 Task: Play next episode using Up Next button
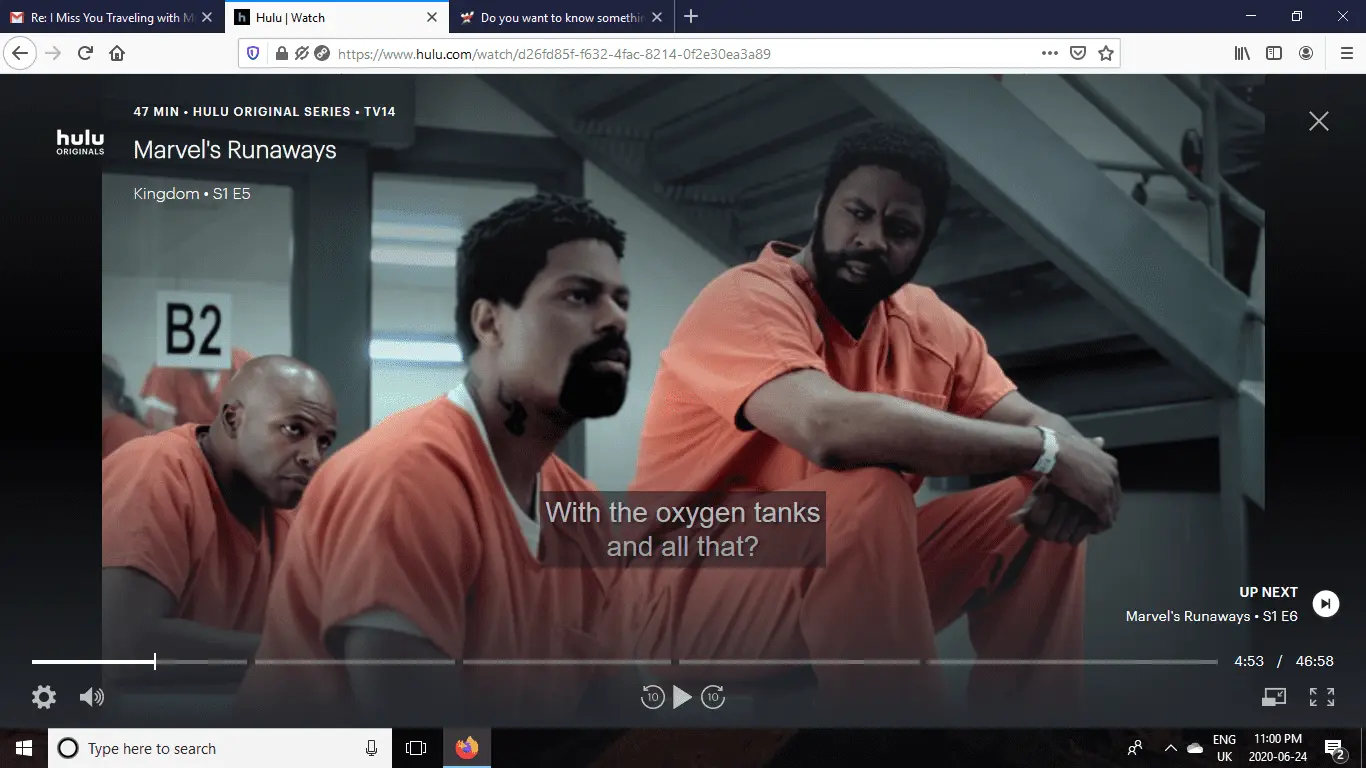coord(1325,603)
